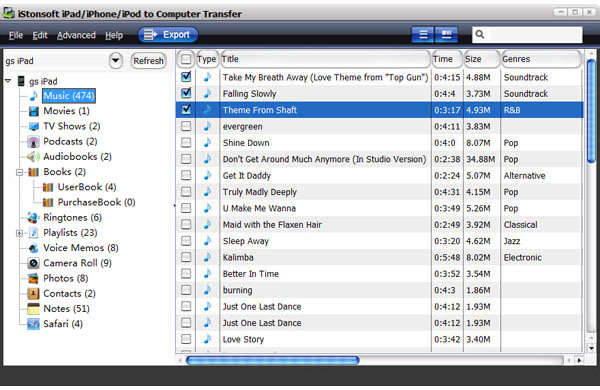
Task: Click music note icon for Shine Down
Action: point(207,142)
